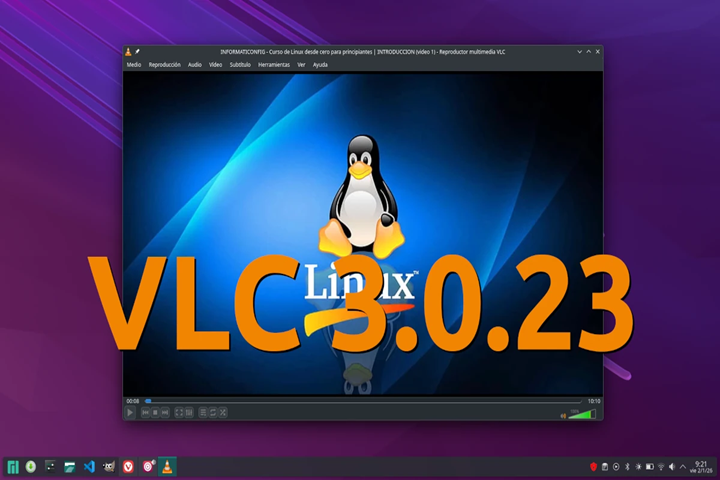Open the red shield tray icon
The height and width of the screenshot is (480, 720).
pyautogui.click(x=593, y=467)
